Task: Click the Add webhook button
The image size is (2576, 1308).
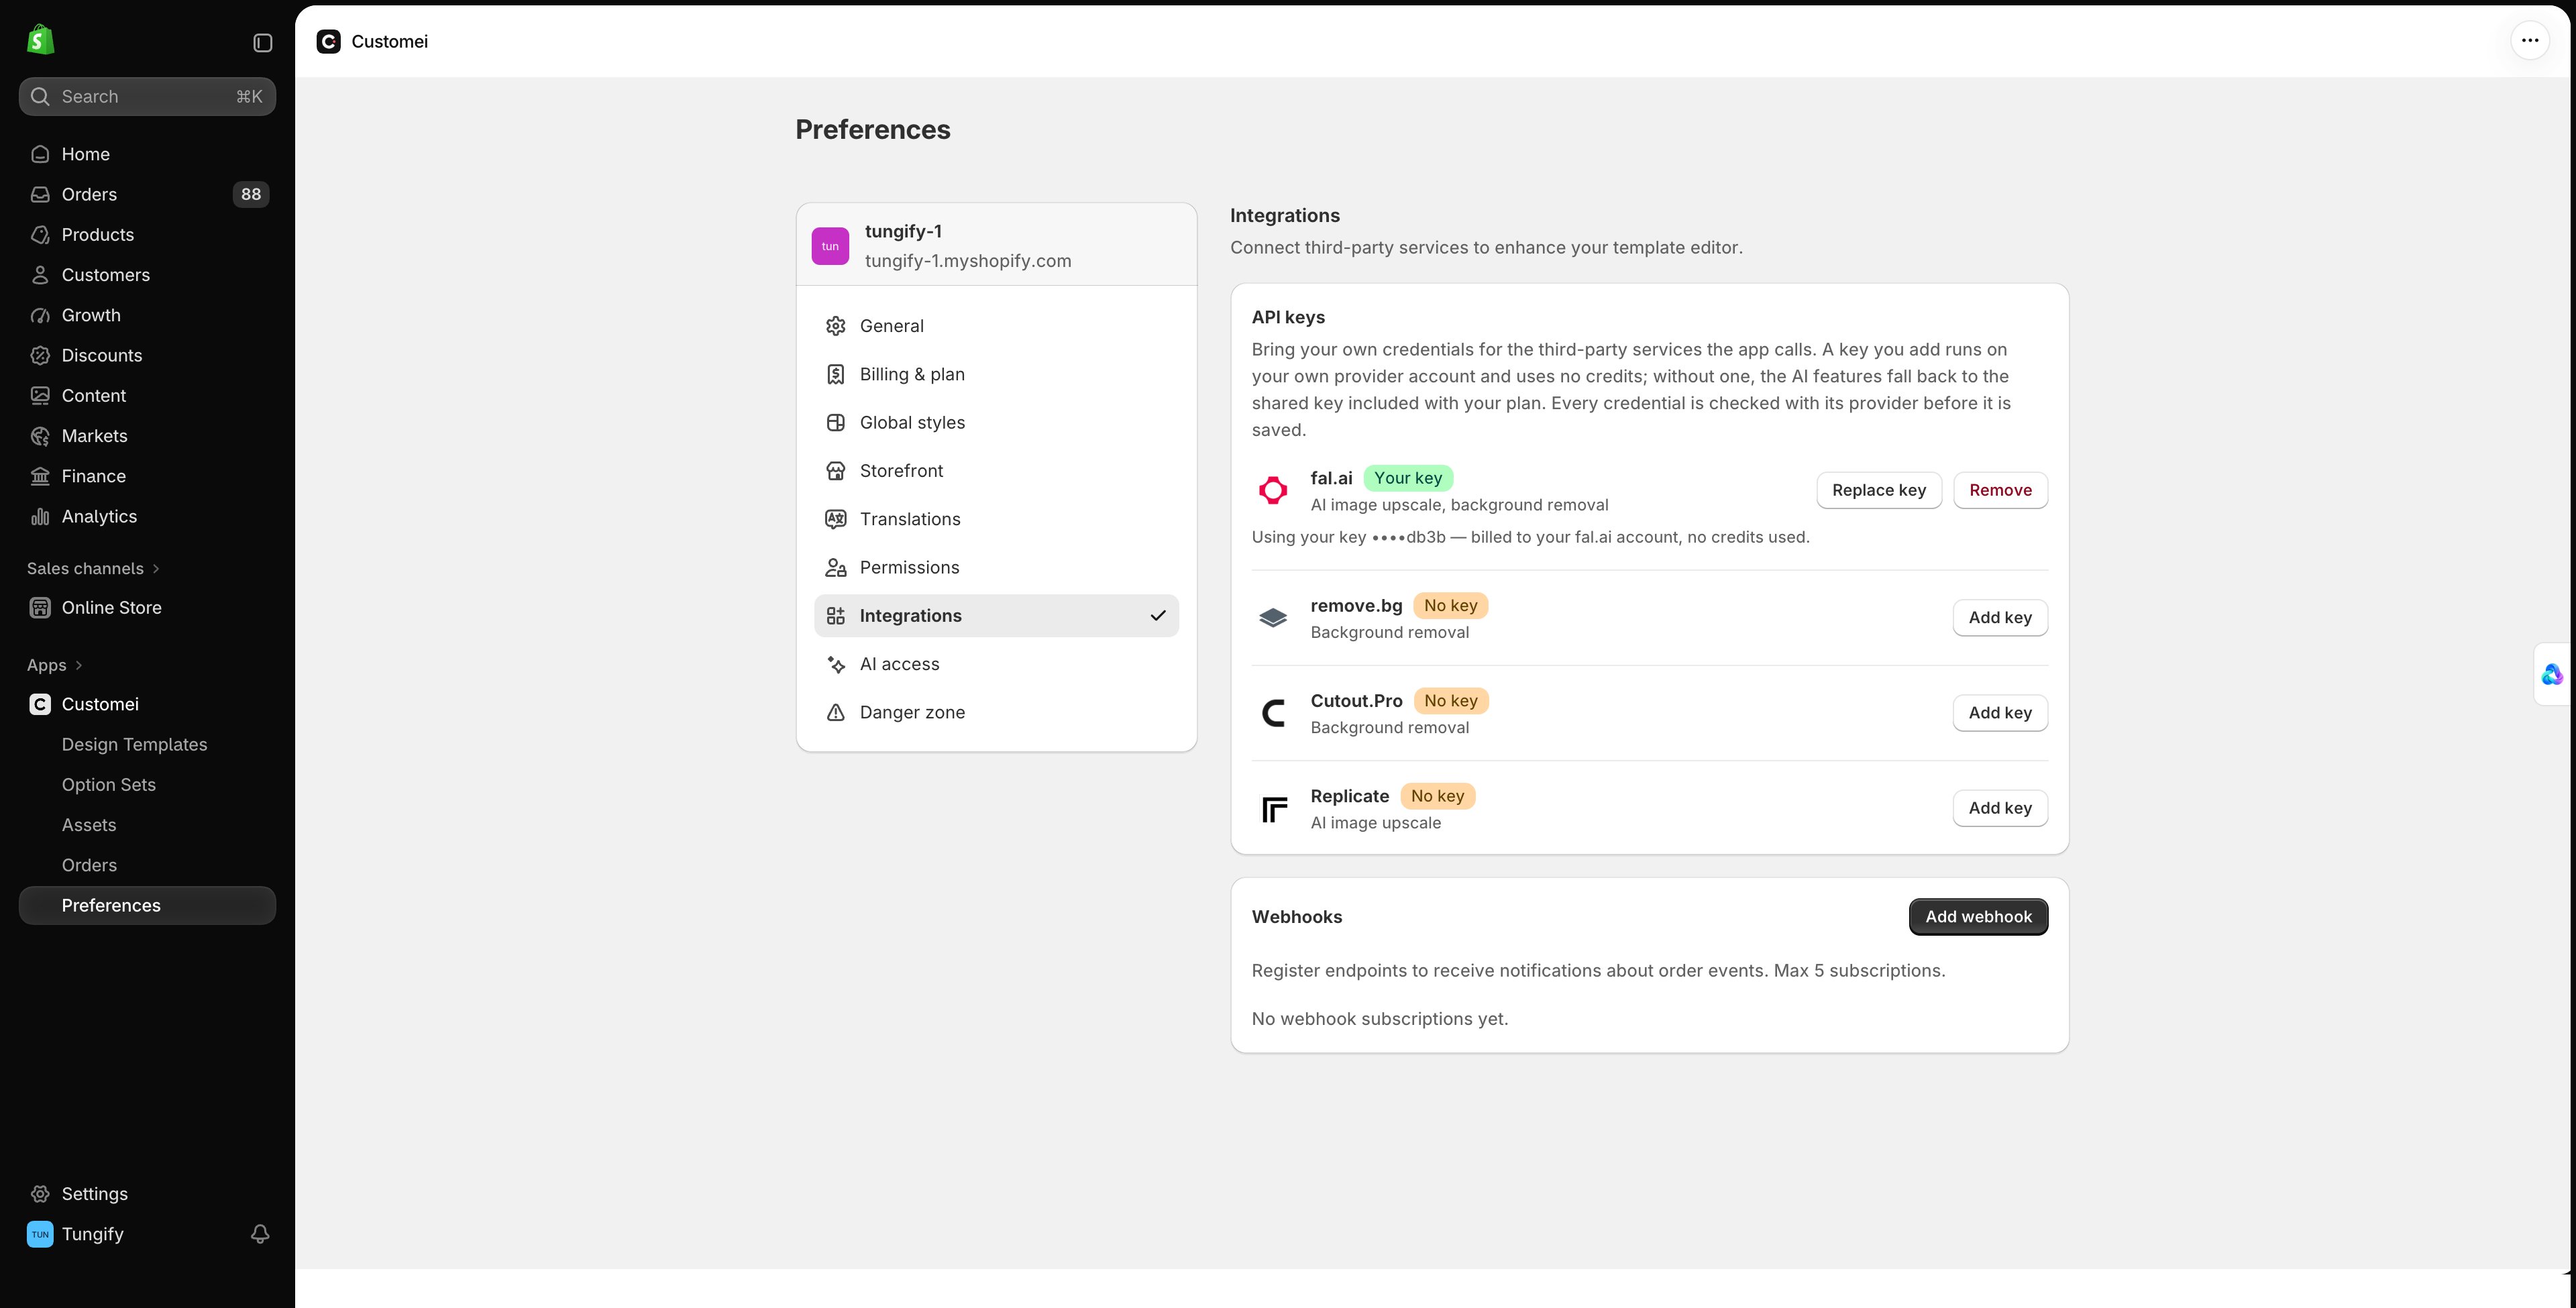Action: click(1978, 917)
